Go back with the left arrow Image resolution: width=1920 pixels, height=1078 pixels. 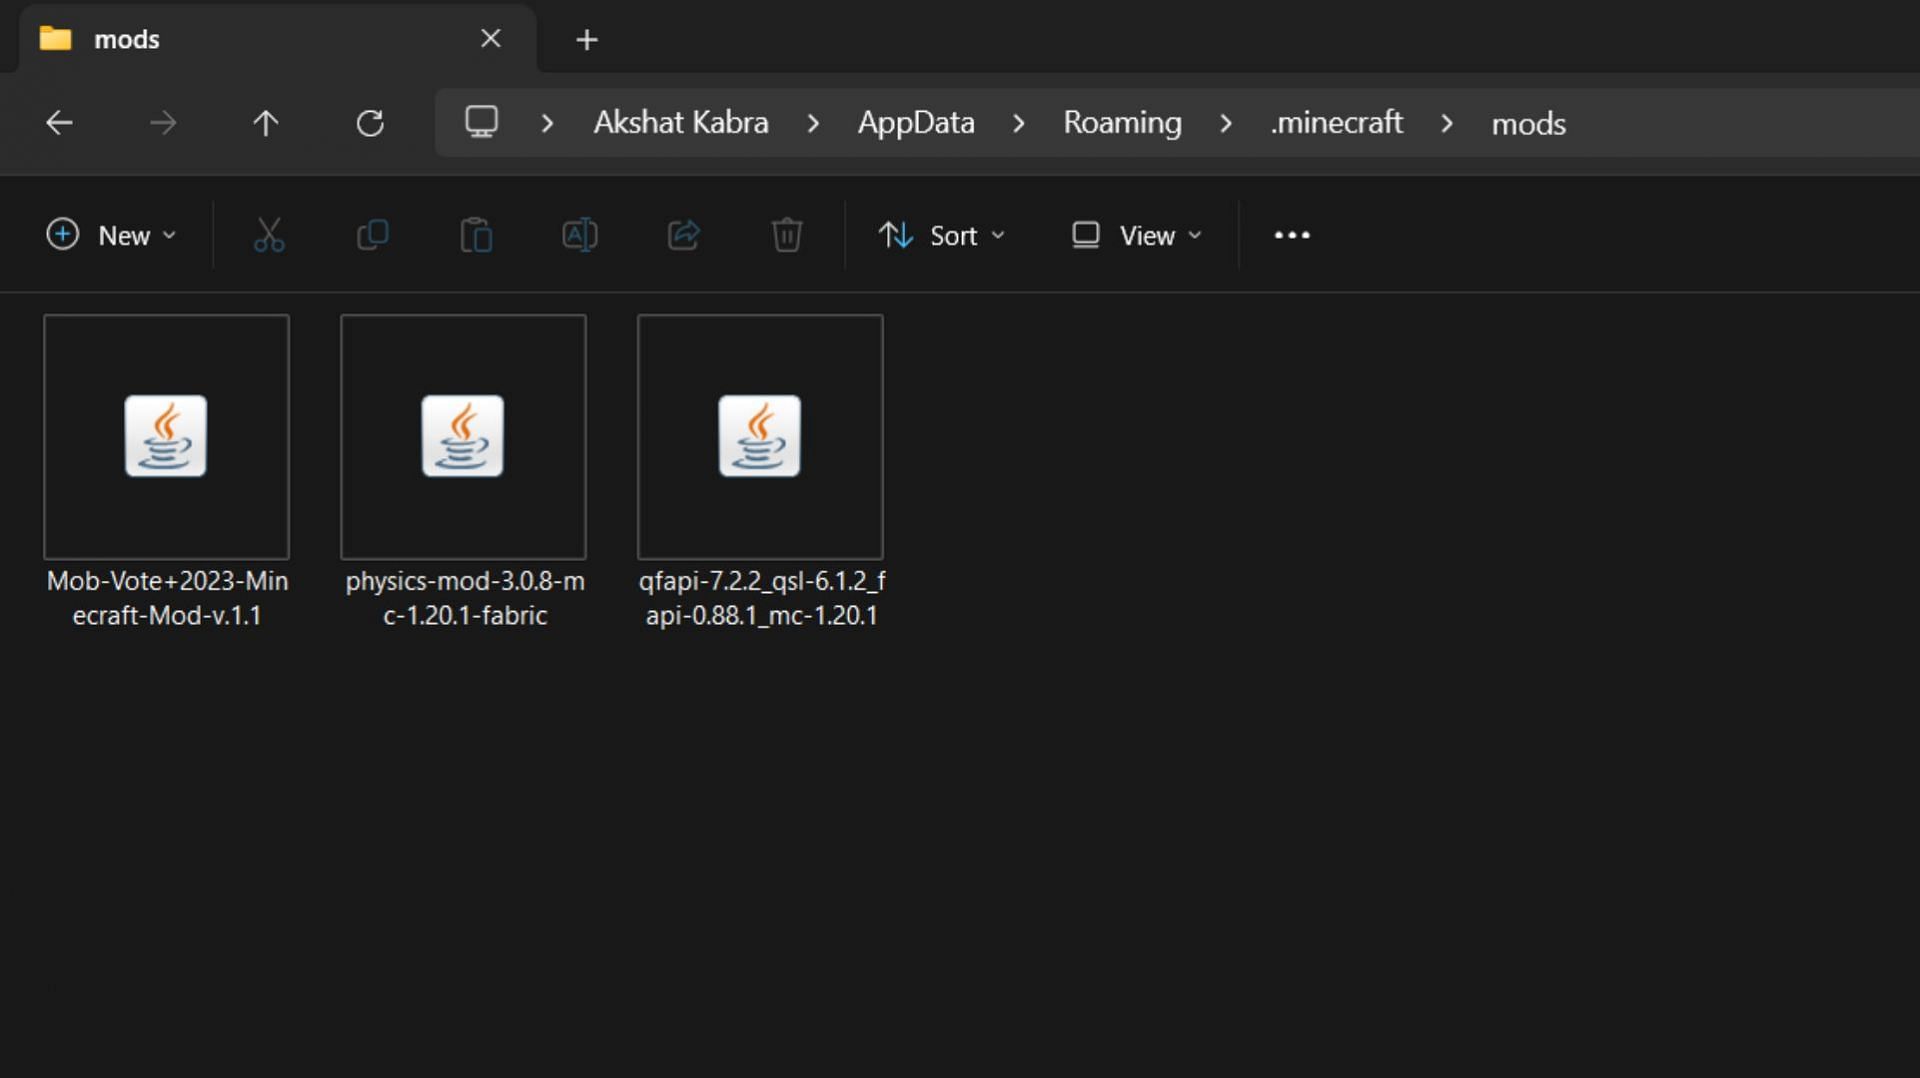[59, 123]
